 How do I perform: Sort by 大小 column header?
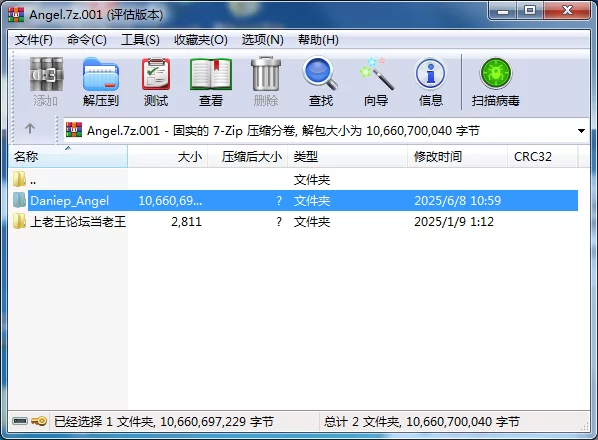pos(168,156)
